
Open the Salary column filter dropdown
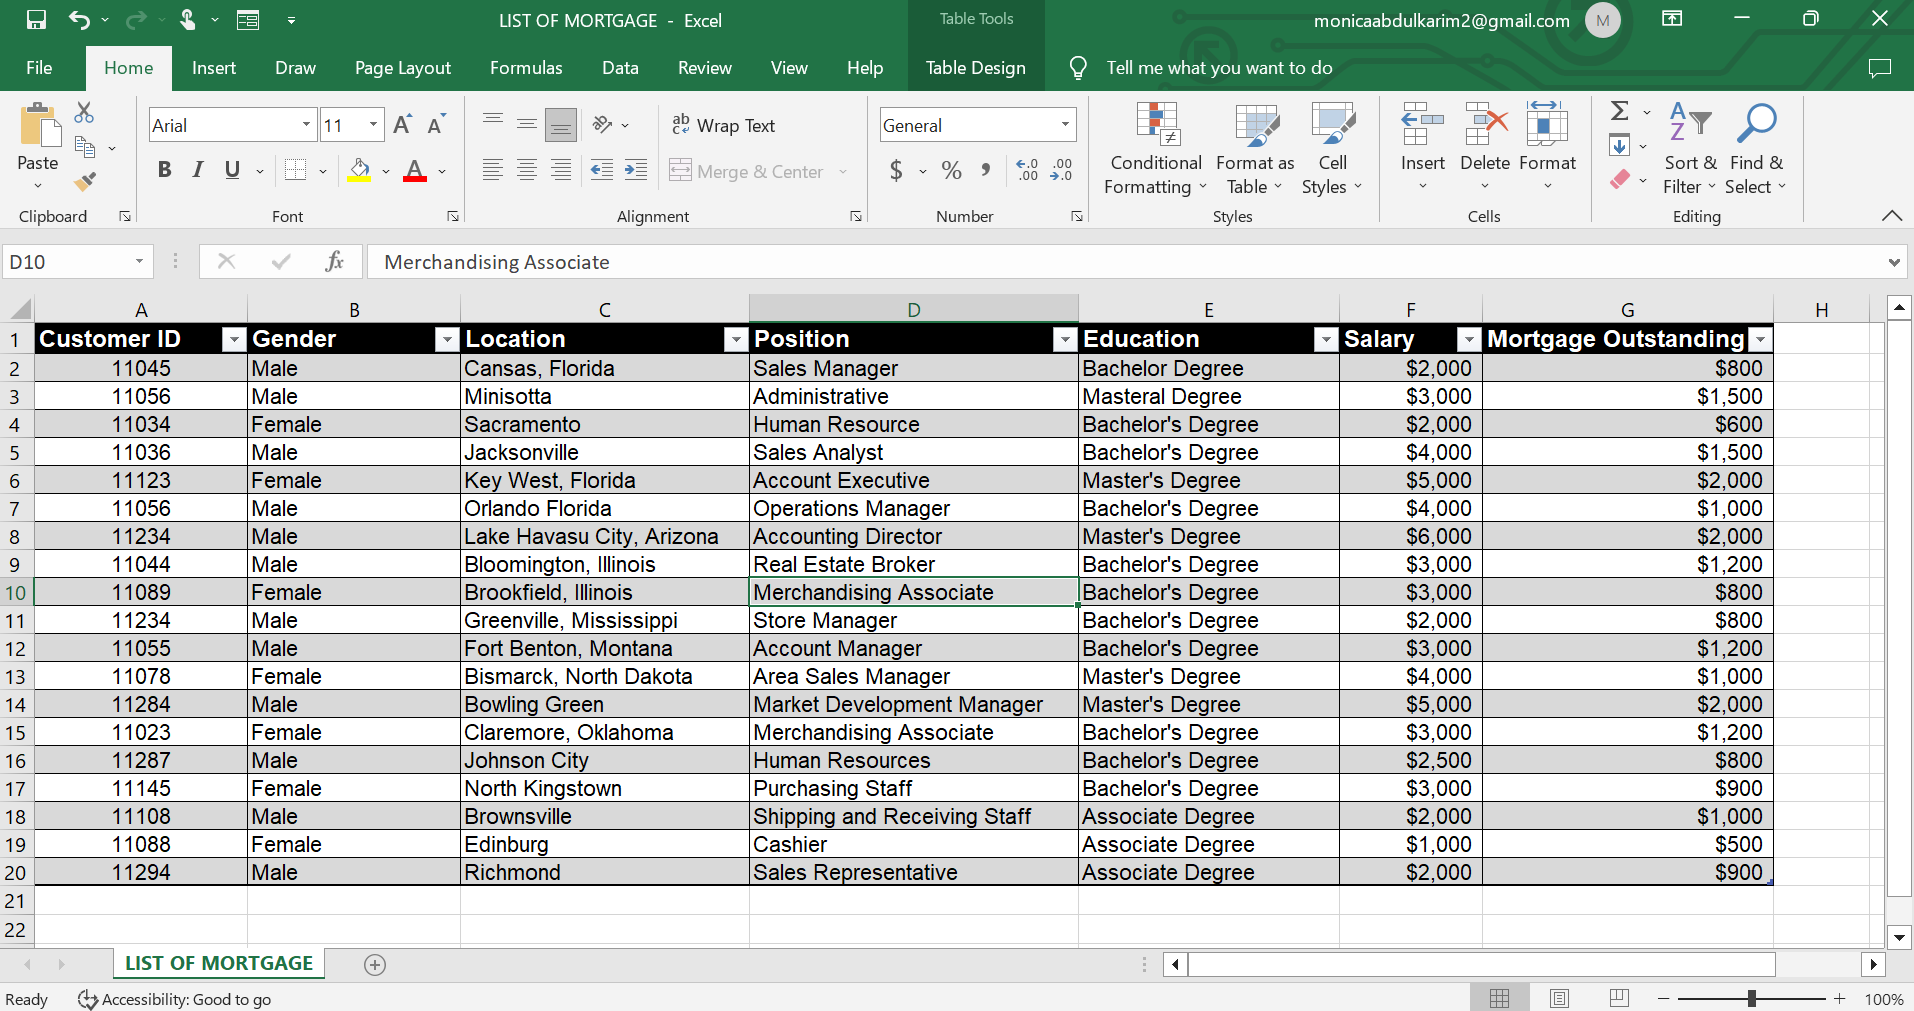pos(1468,340)
